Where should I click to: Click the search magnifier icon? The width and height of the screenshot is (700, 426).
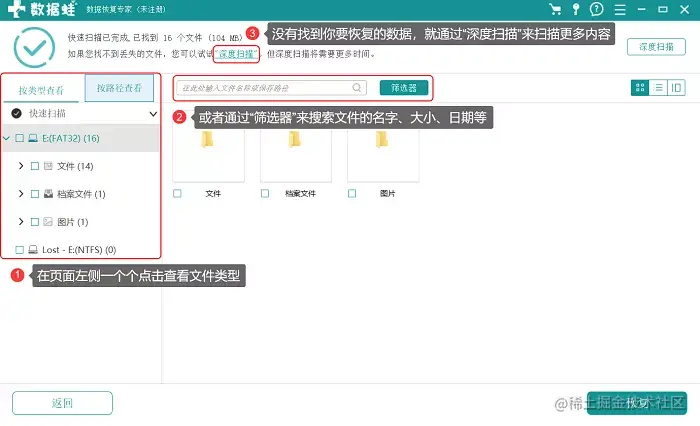357,88
